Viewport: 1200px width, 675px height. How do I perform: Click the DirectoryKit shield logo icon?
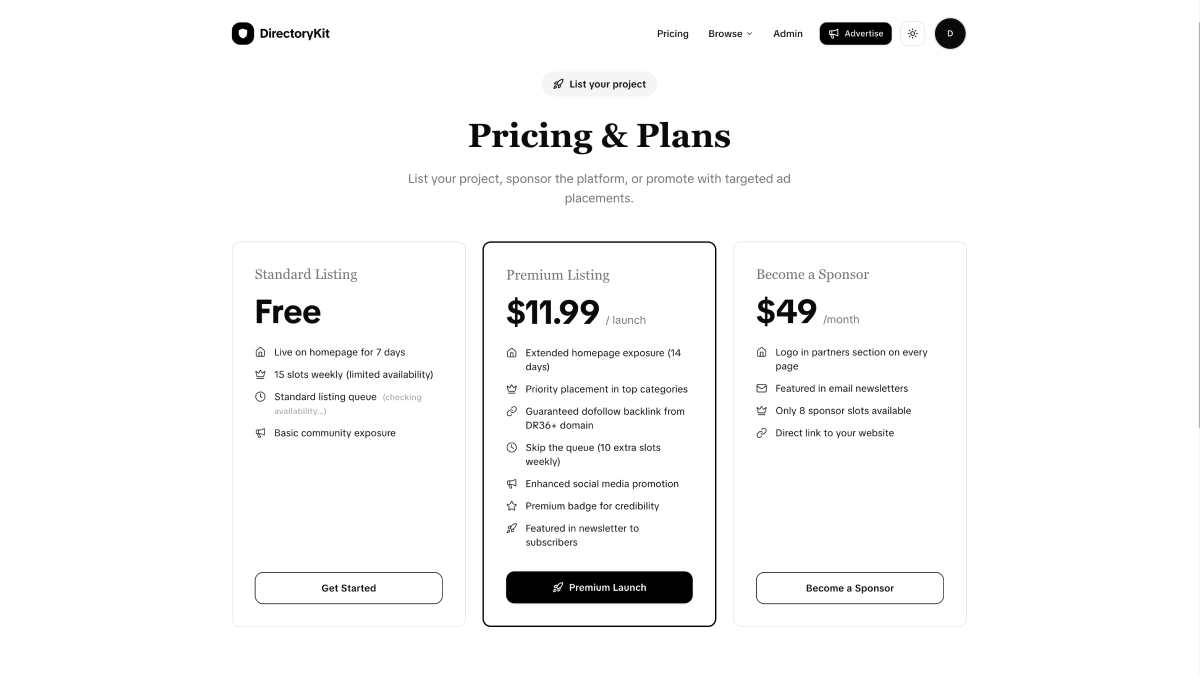tap(243, 34)
